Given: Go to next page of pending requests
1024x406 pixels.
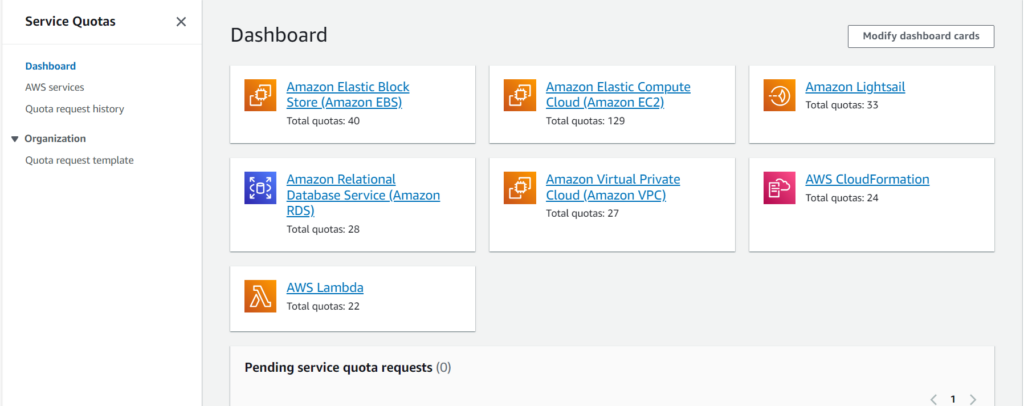Looking at the screenshot, I should (973, 399).
